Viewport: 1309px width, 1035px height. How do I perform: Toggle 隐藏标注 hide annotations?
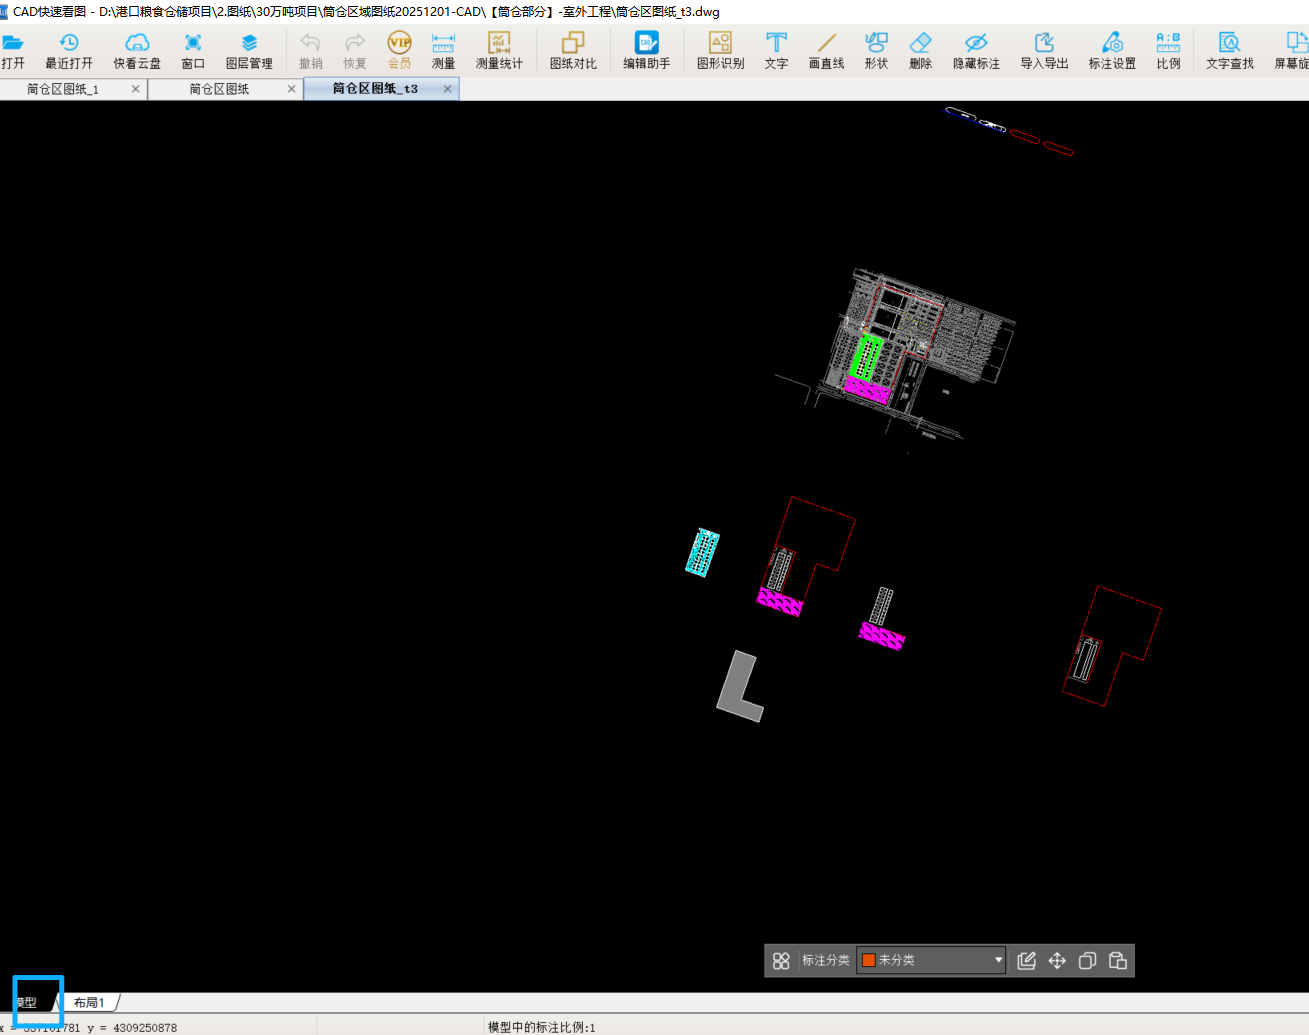tap(976, 50)
